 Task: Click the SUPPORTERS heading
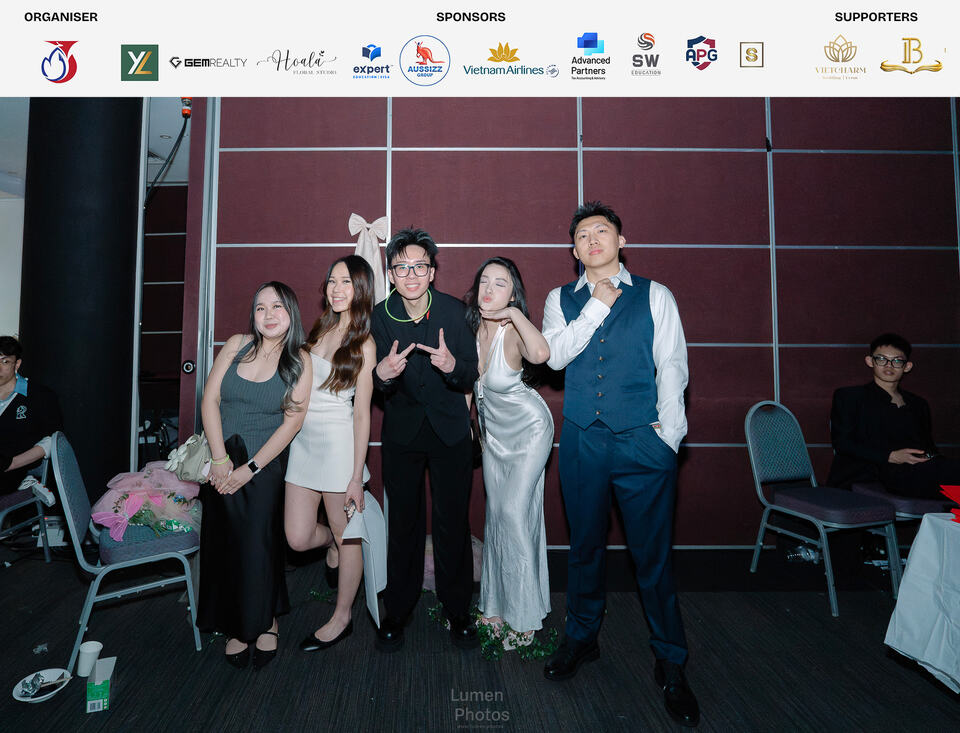pos(876,17)
